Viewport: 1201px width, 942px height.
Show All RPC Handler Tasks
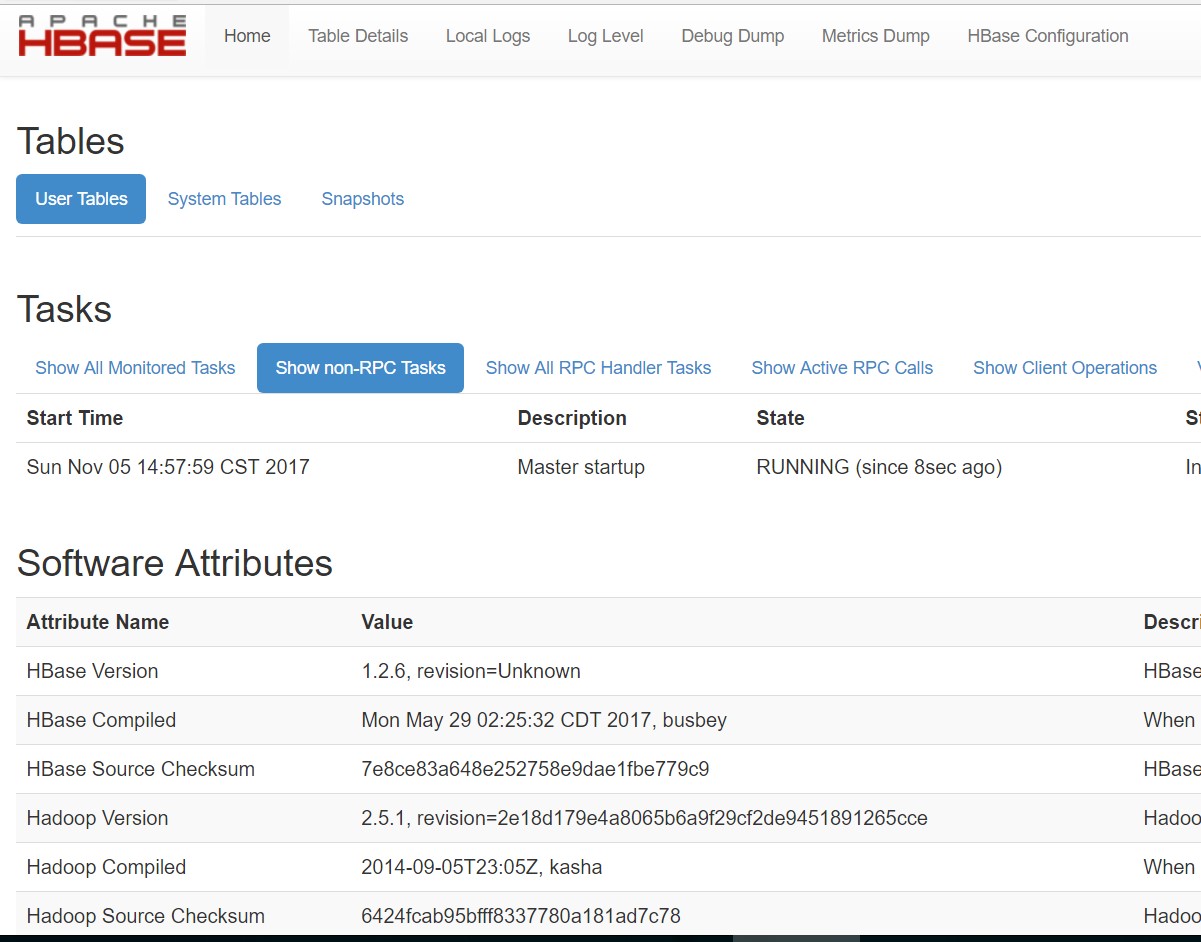coord(598,368)
